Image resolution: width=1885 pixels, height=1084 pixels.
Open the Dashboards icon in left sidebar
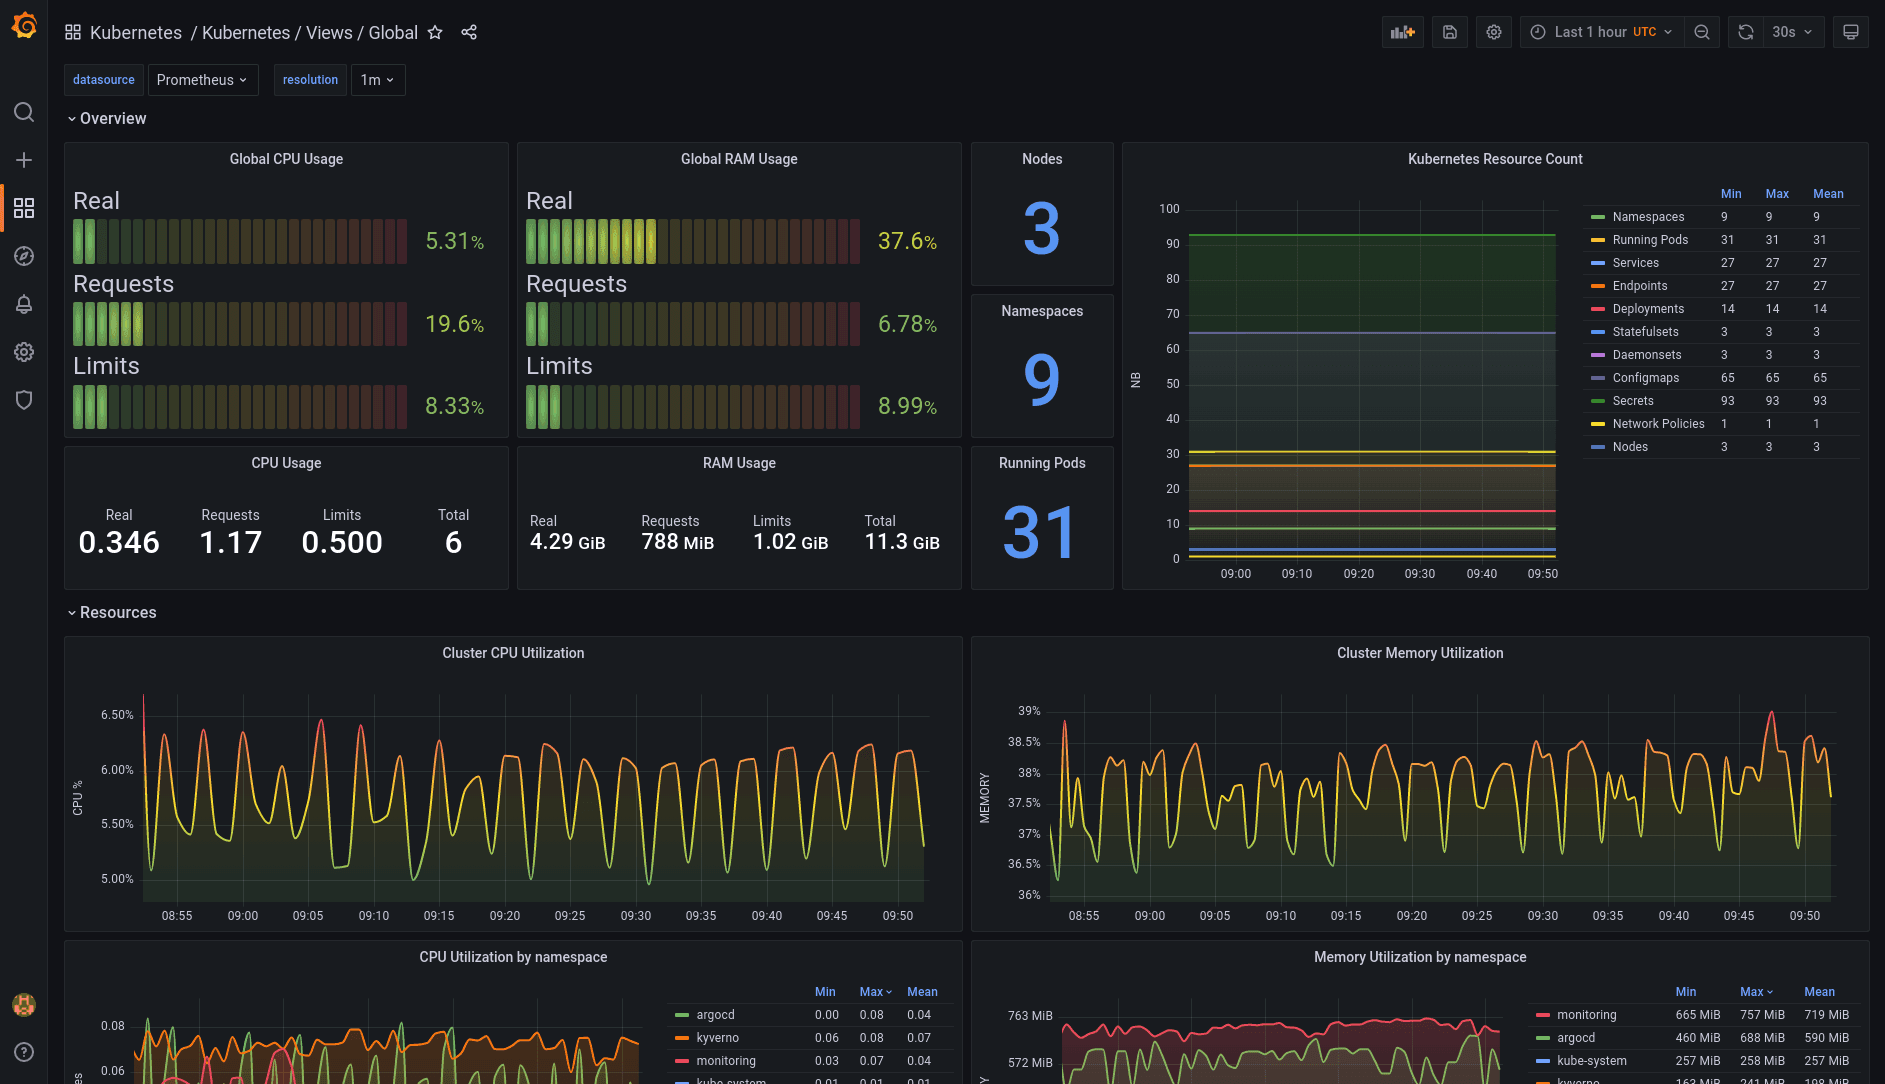coord(24,208)
